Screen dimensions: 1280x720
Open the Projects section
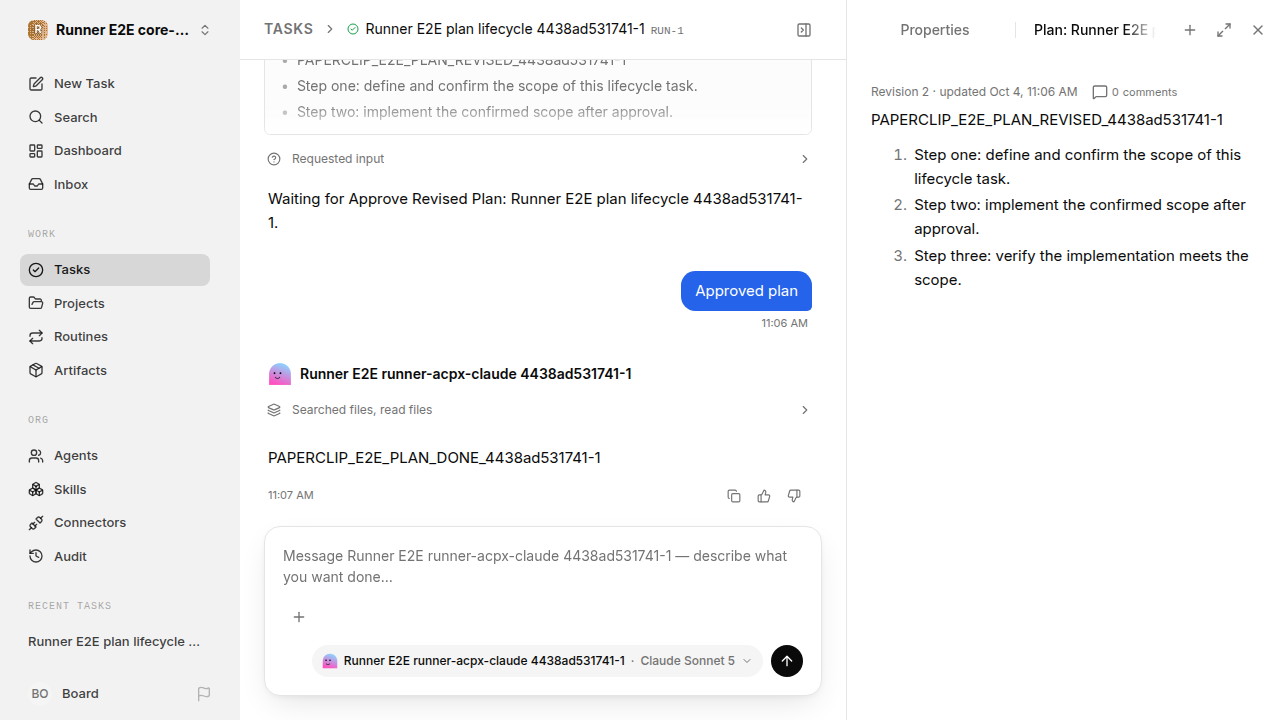pos(115,303)
